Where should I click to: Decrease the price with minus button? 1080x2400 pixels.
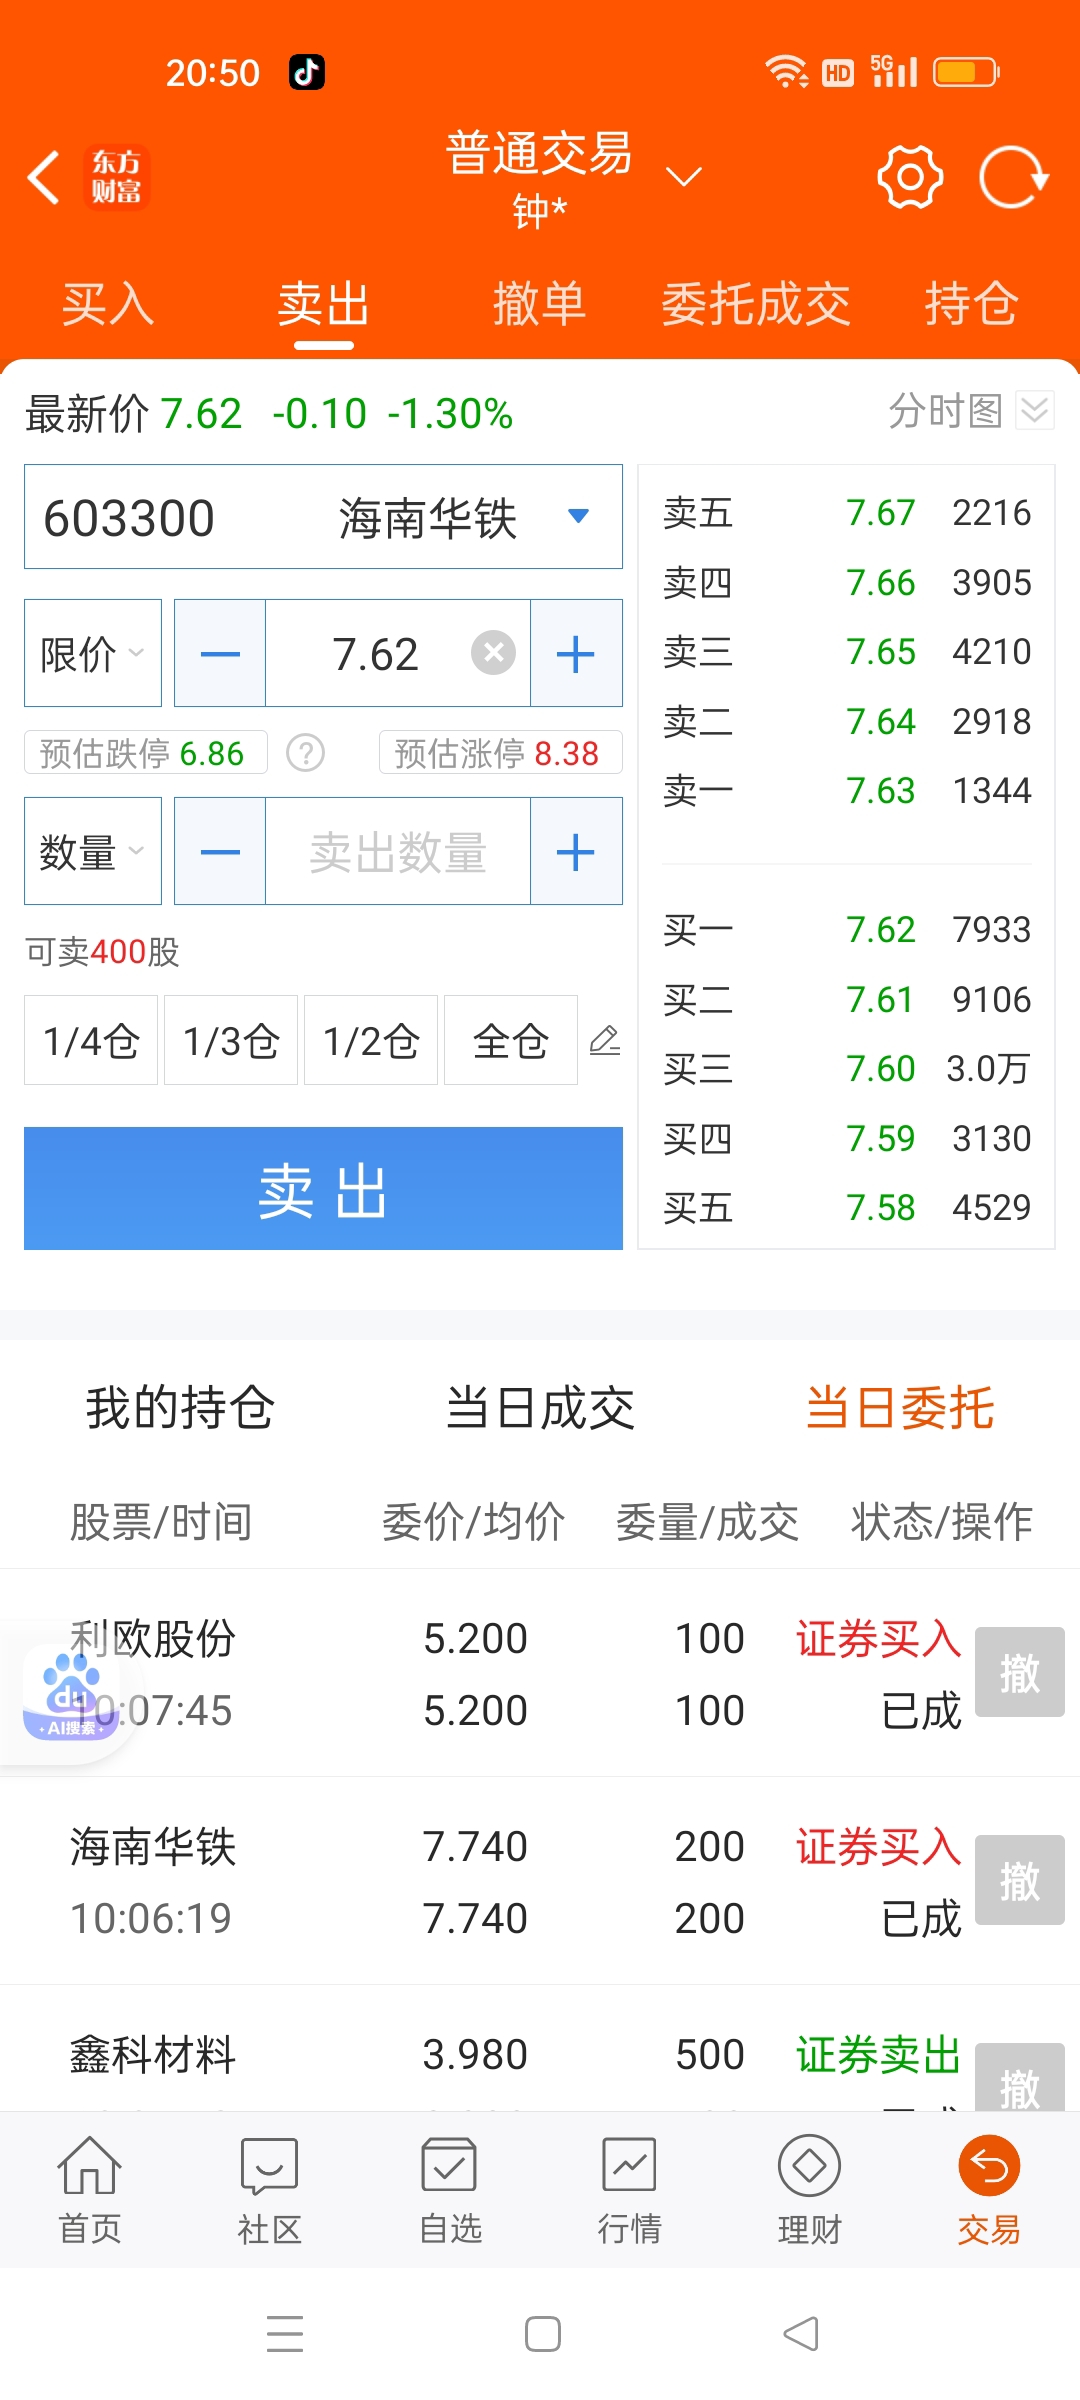click(220, 653)
